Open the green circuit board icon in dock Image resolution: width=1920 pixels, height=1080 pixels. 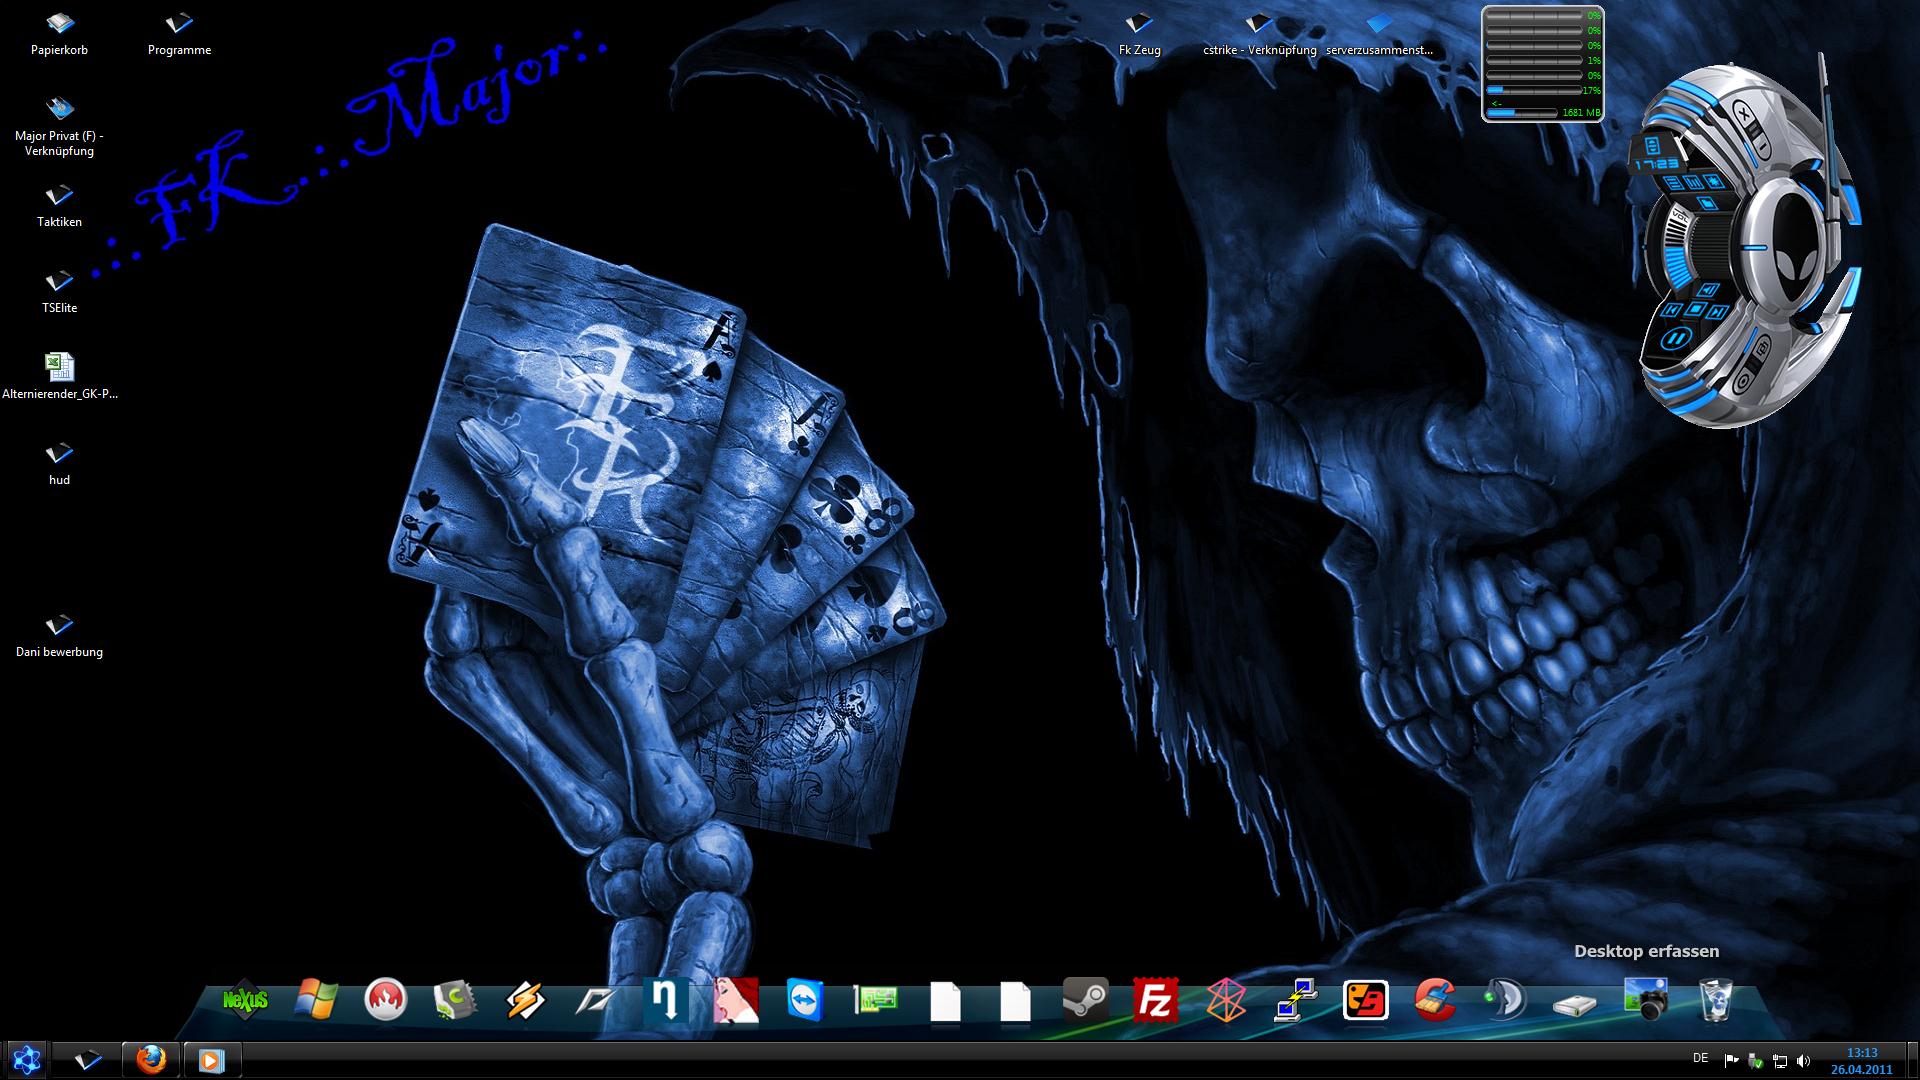point(875,1000)
